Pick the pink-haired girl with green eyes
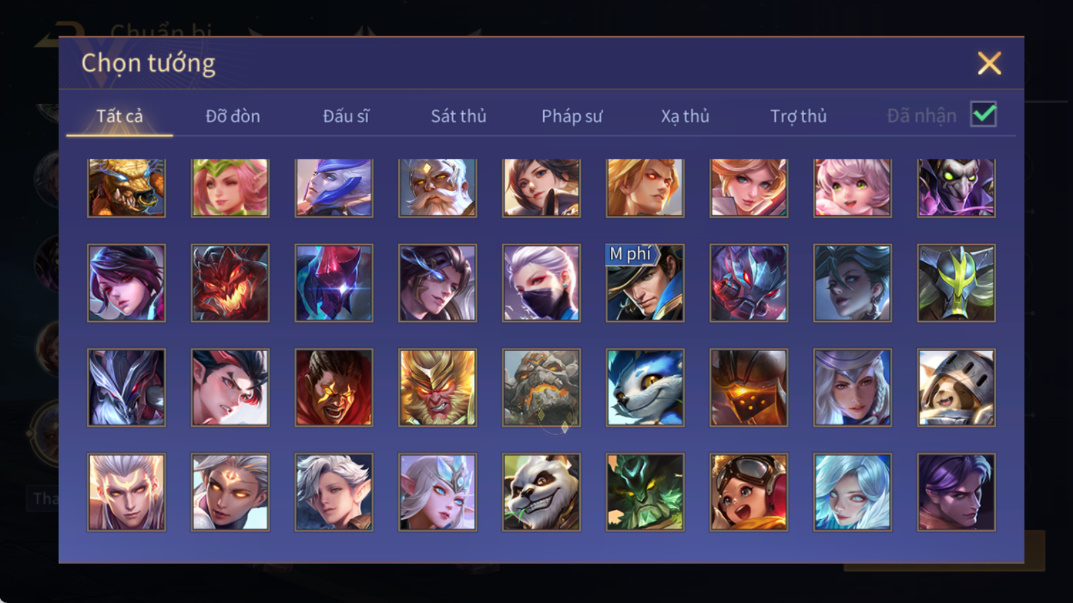 pos(852,188)
